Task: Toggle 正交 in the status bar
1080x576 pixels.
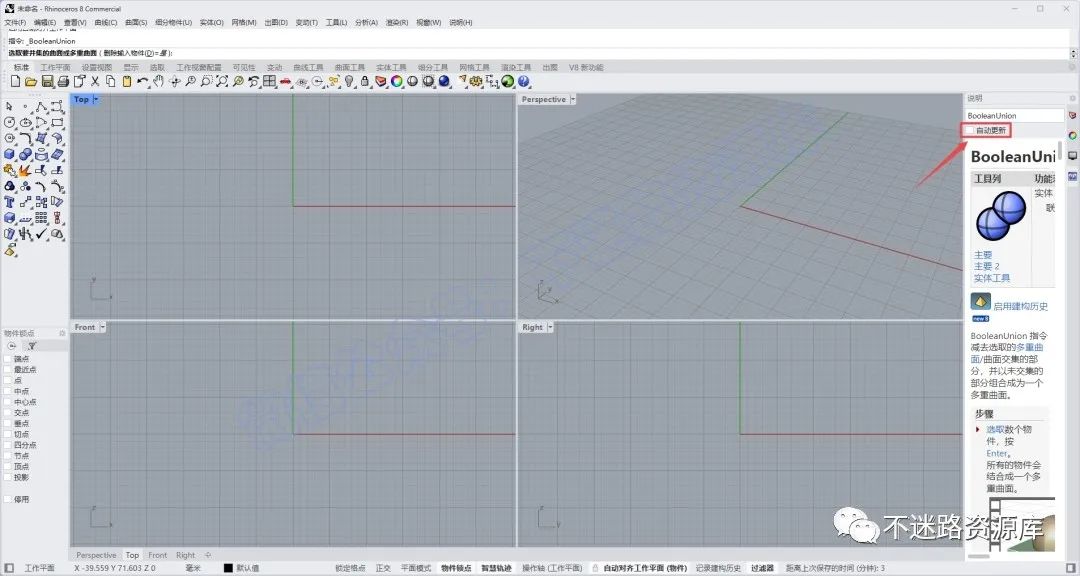Action: pyautogui.click(x=383, y=568)
